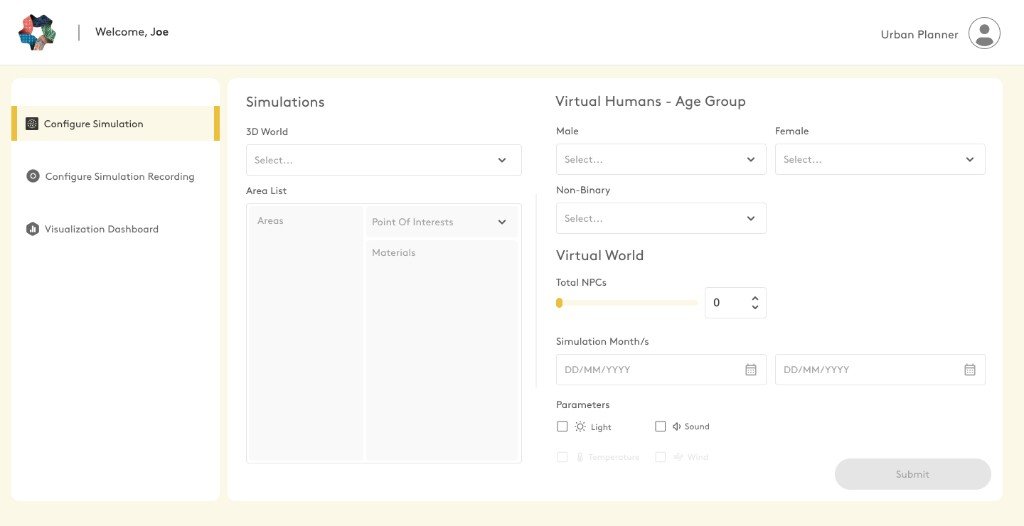Image resolution: width=1024 pixels, height=526 pixels.
Task: Click the Welcome, Joe greeting
Action: pyautogui.click(x=132, y=32)
